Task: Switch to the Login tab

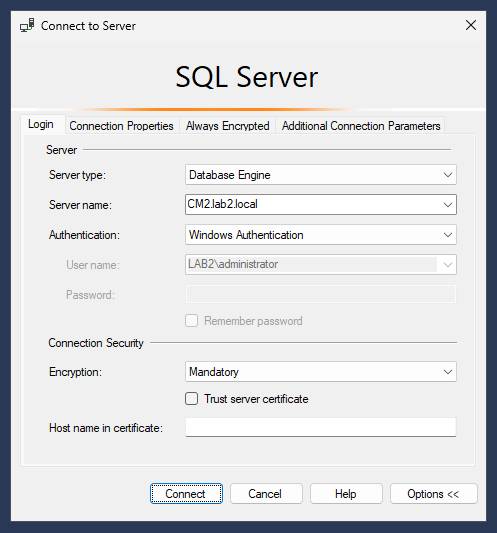Action: (41, 124)
